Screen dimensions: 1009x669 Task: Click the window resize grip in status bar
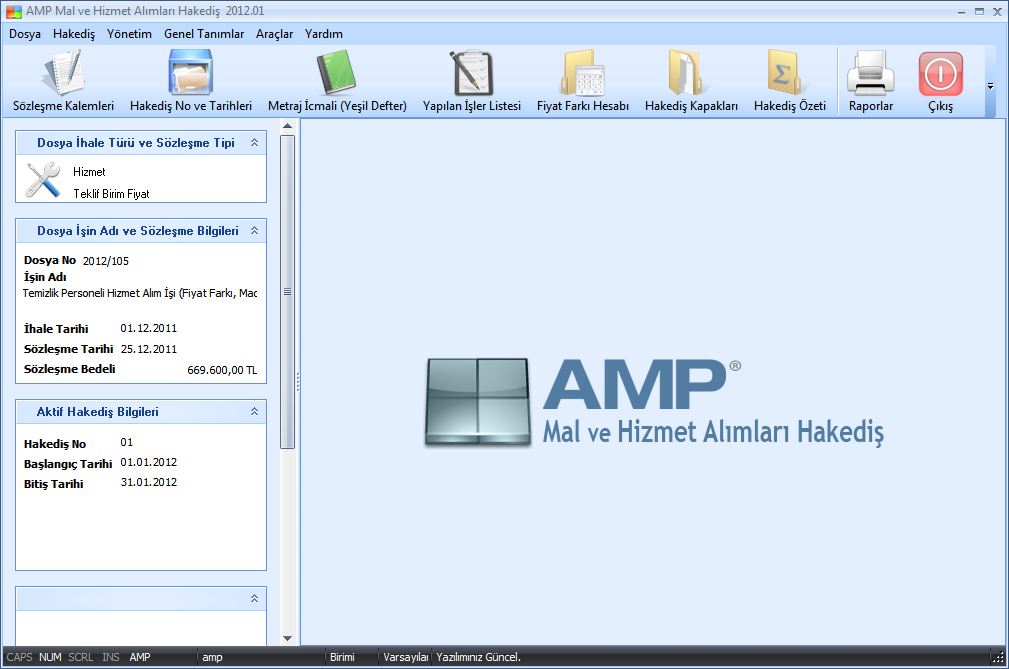[998, 657]
